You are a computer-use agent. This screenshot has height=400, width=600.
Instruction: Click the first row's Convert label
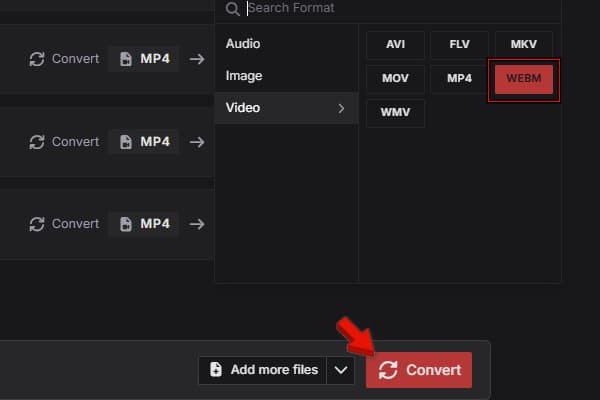tap(75, 59)
